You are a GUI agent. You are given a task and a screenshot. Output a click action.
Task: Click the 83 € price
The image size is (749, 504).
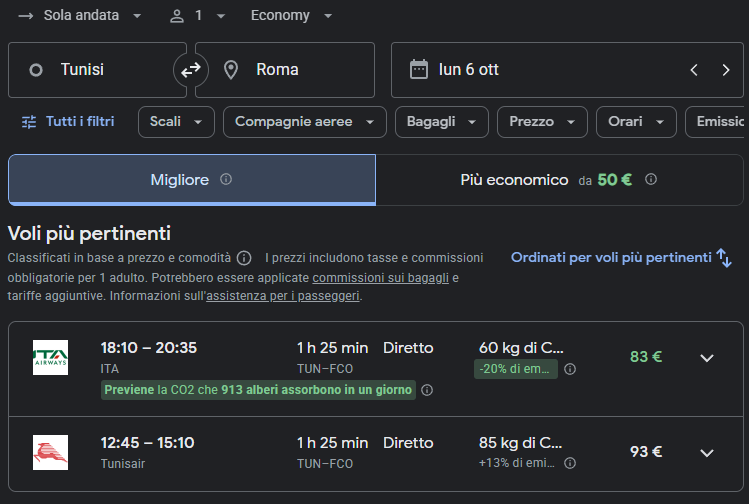[x=646, y=357]
